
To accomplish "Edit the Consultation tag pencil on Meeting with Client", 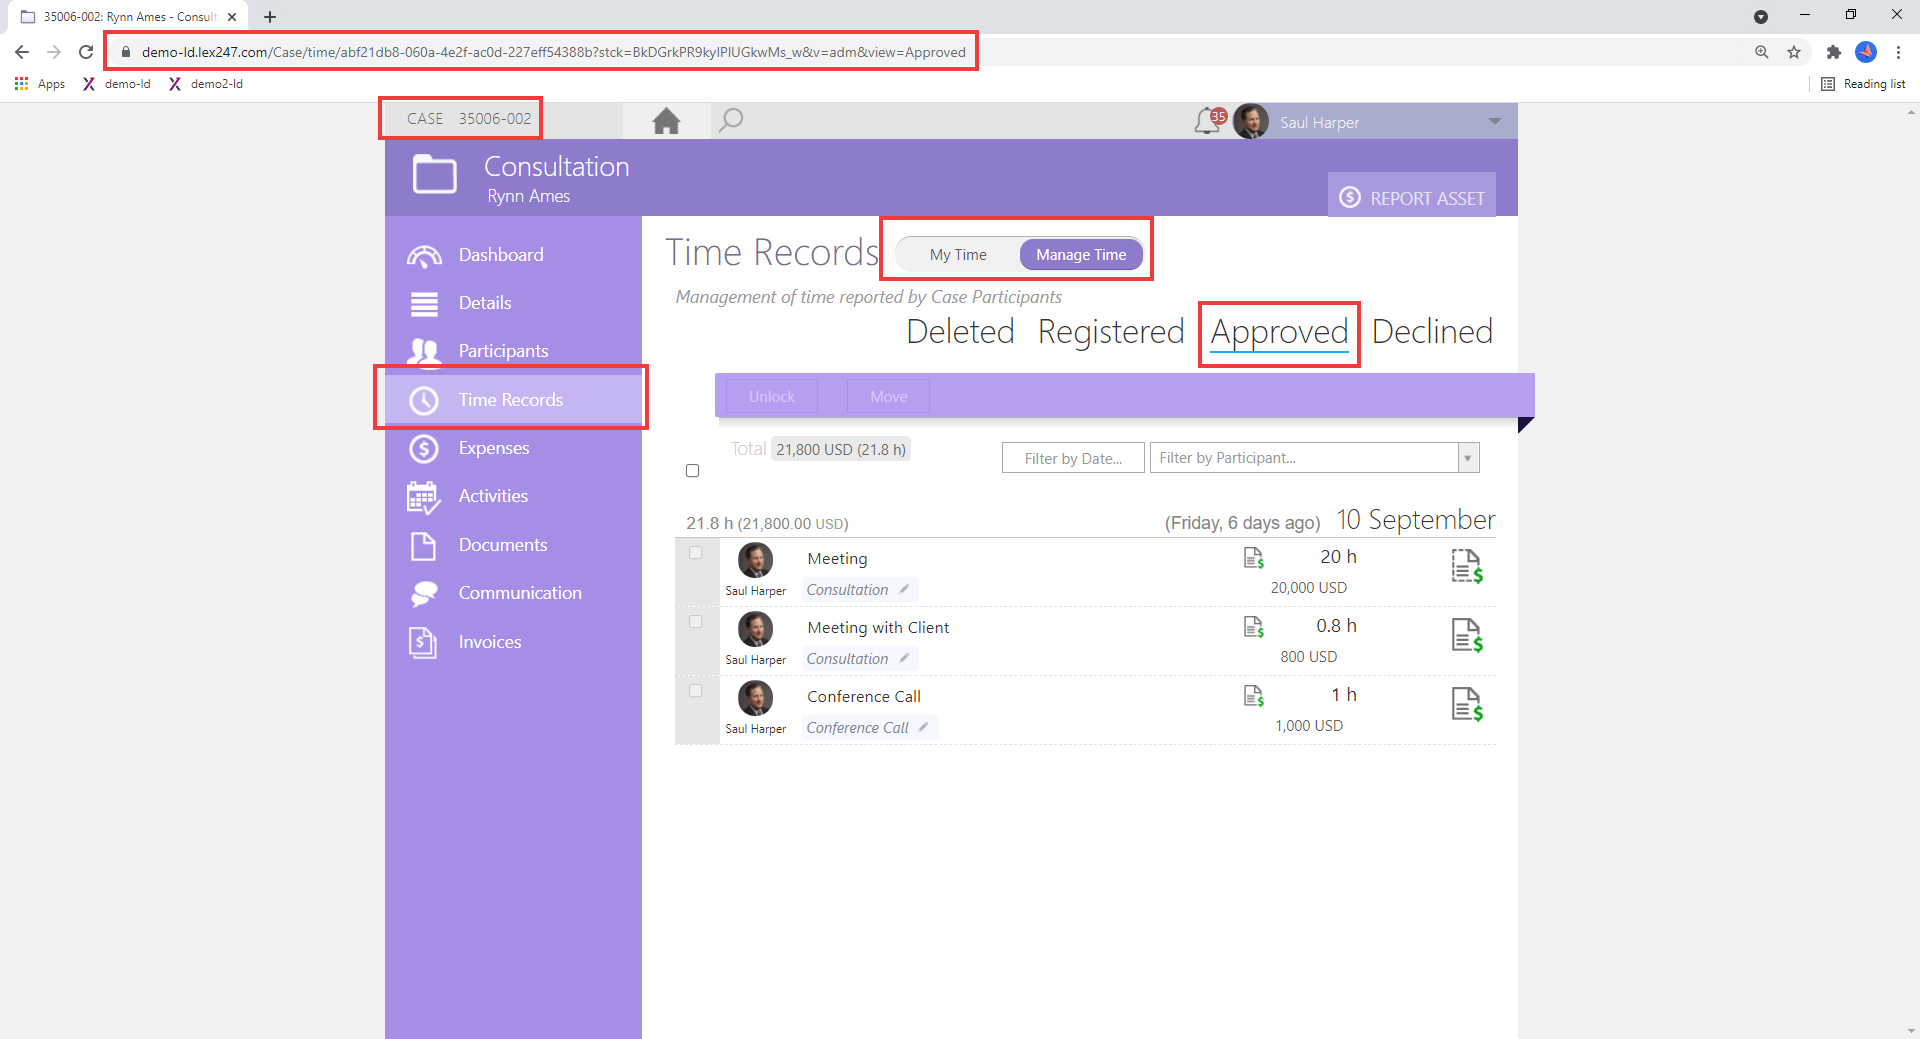I will pos(904,658).
